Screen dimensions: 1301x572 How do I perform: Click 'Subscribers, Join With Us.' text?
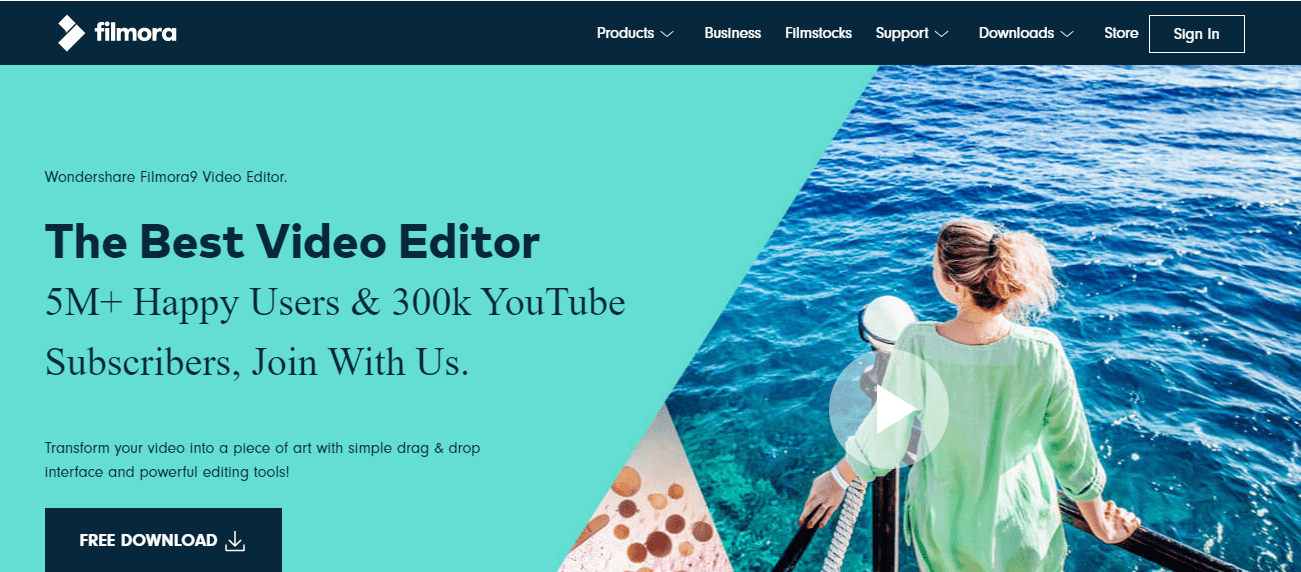click(257, 363)
